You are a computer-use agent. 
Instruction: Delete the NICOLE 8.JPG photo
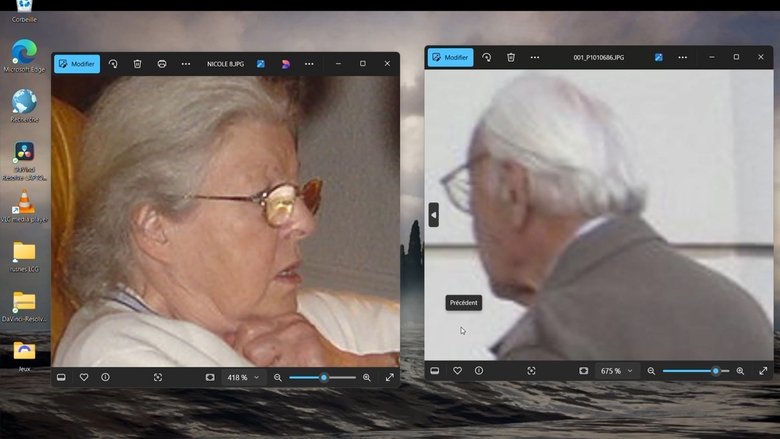[137, 64]
